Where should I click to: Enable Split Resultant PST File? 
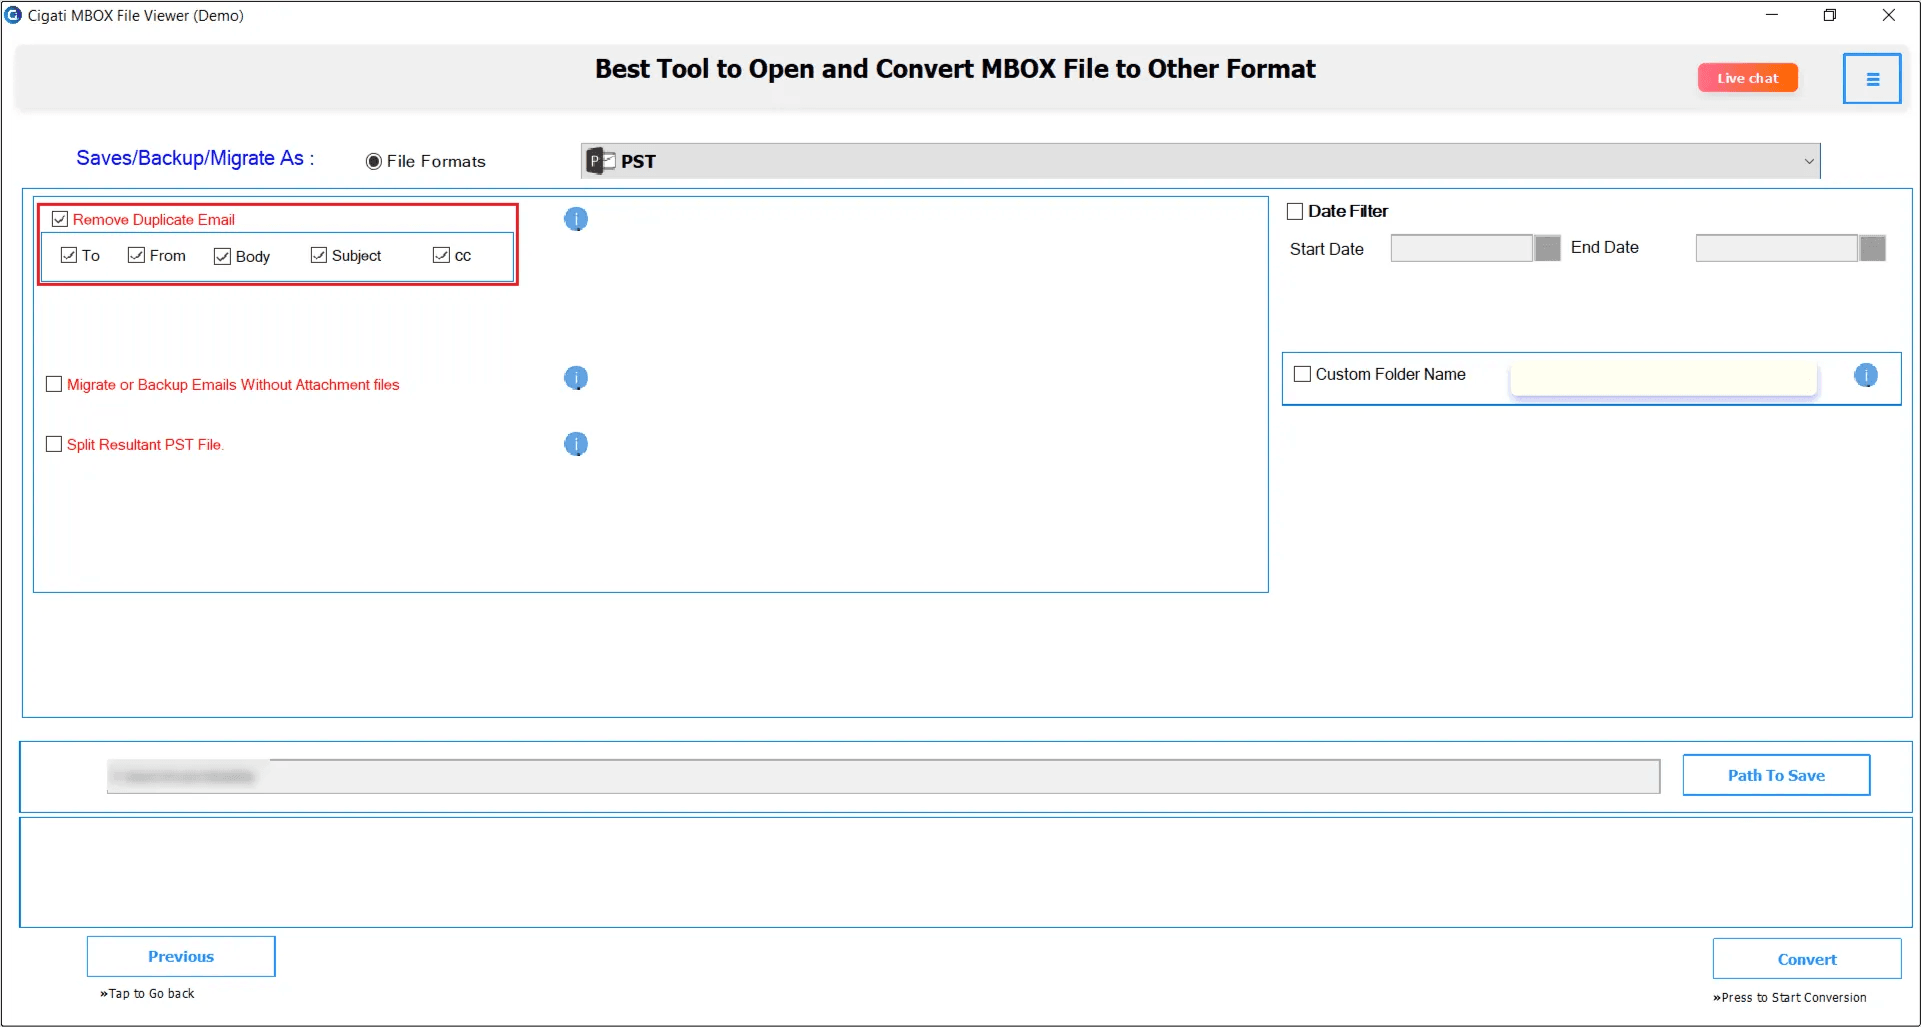[54, 444]
